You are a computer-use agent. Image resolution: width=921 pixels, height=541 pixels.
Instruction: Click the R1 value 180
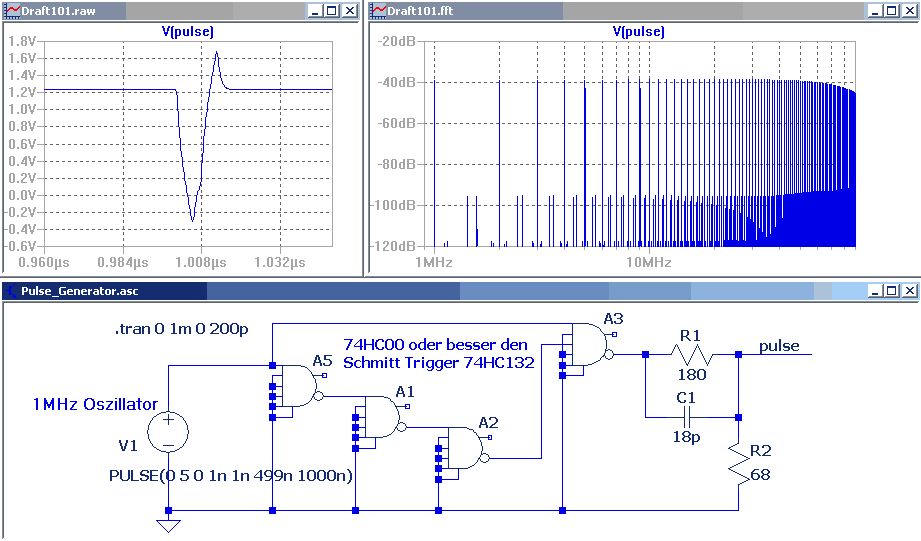tap(692, 375)
